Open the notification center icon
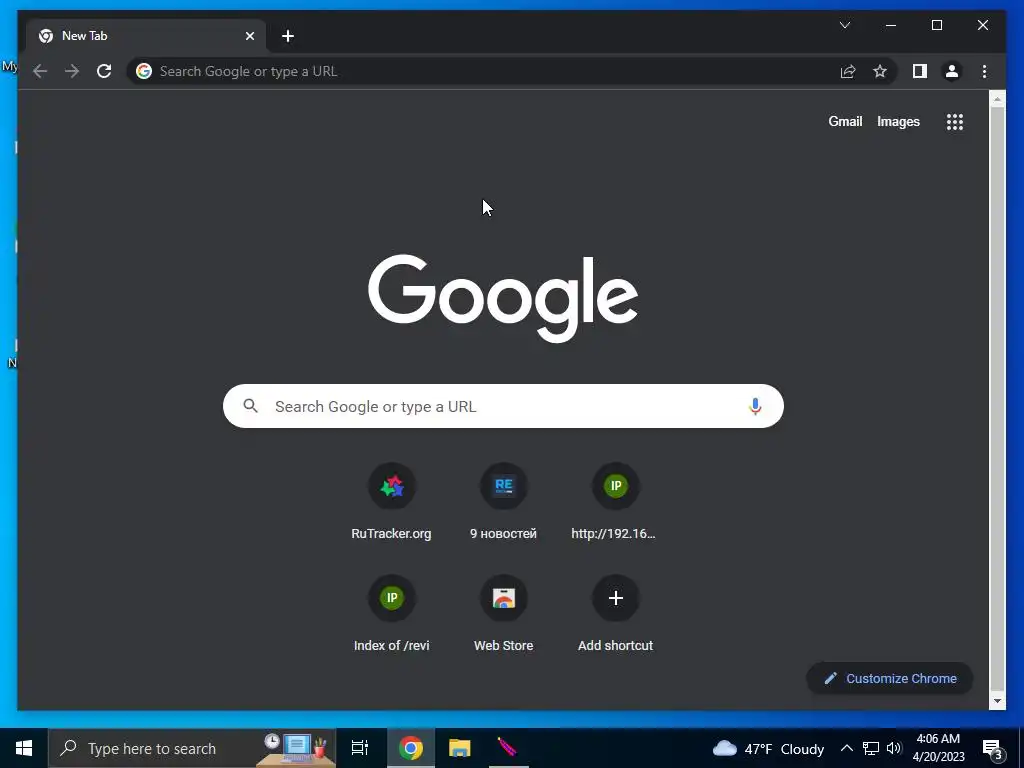 click(993, 748)
